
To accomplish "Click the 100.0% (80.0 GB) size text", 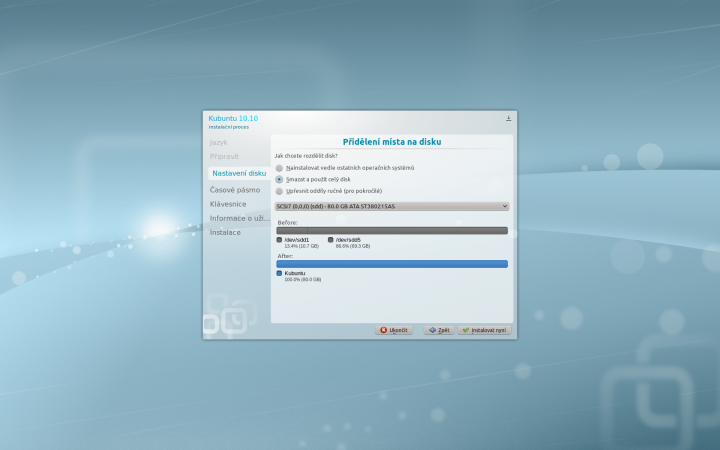I will click(x=303, y=280).
